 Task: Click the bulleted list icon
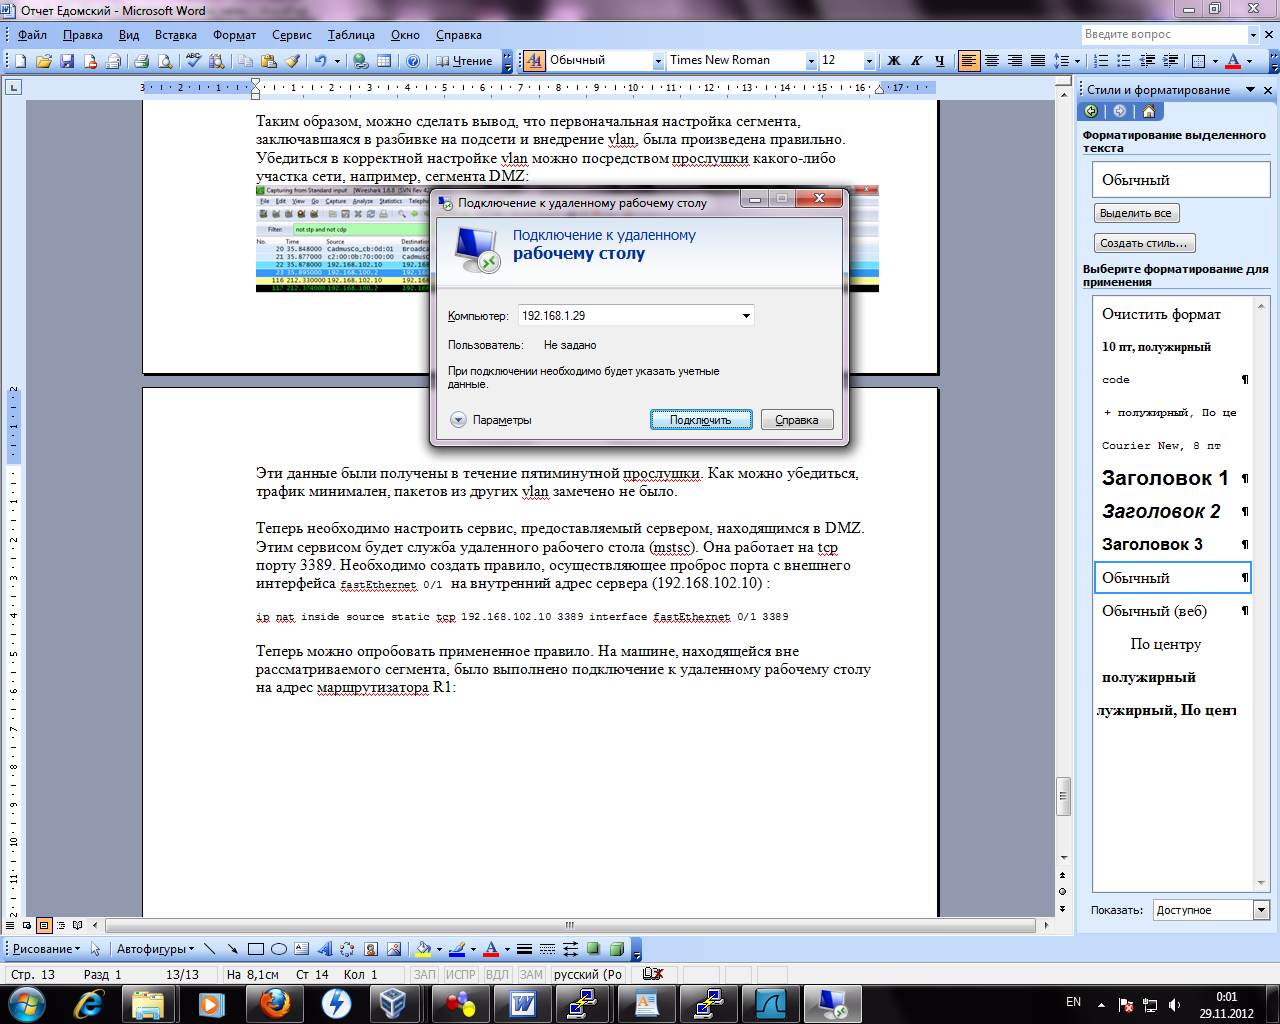click(1124, 61)
